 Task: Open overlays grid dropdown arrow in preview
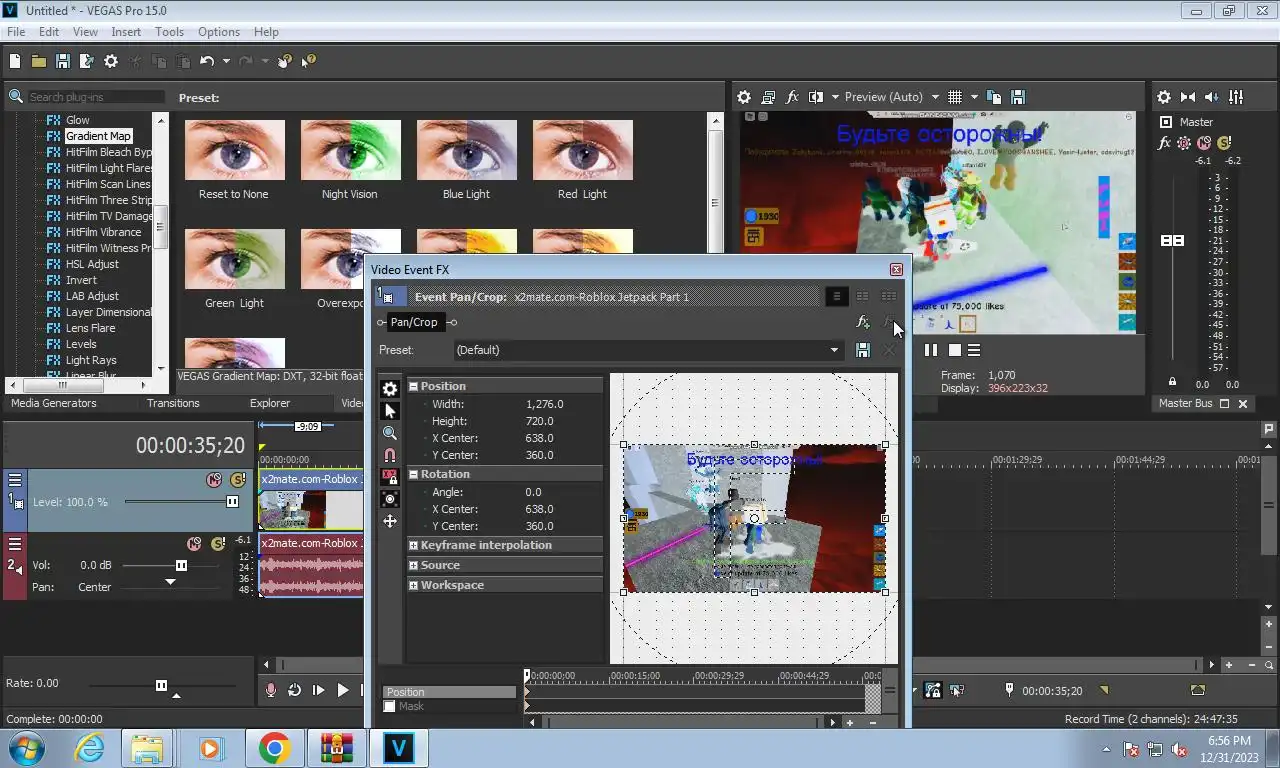[x=973, y=97]
